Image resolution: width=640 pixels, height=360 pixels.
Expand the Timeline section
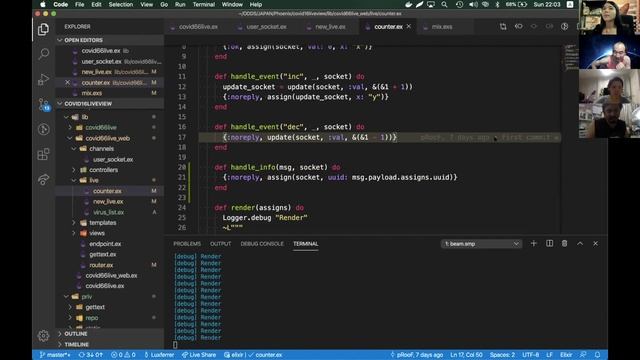point(110,344)
